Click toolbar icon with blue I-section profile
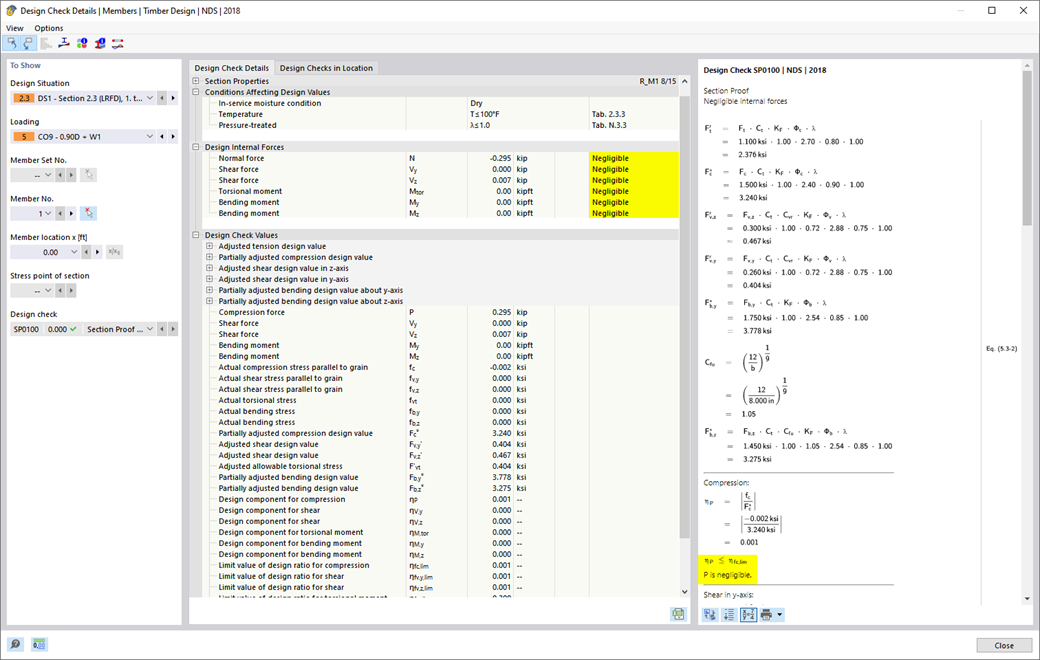 point(64,43)
